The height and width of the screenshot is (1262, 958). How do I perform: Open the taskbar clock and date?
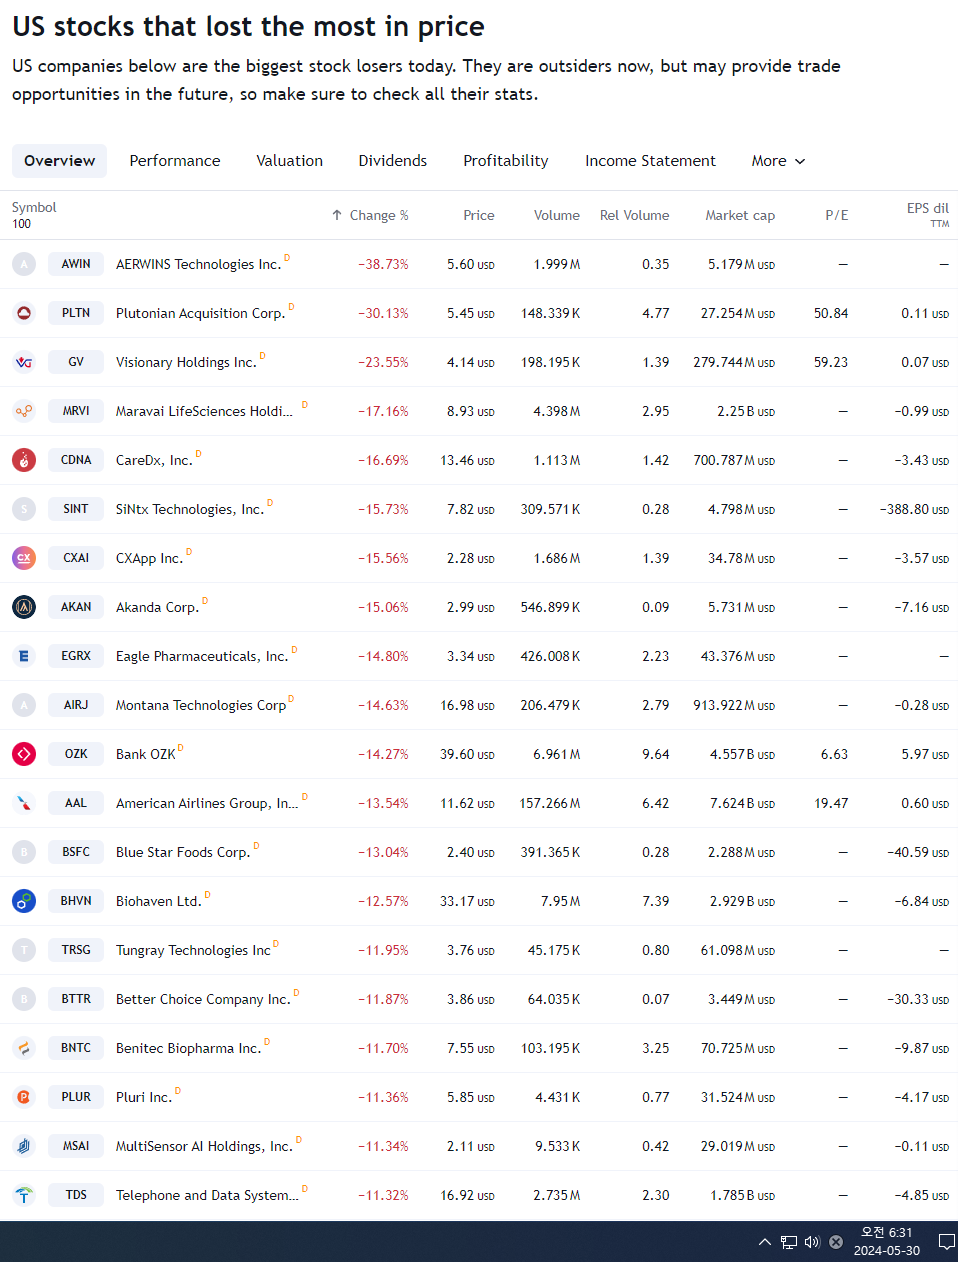tap(887, 1242)
